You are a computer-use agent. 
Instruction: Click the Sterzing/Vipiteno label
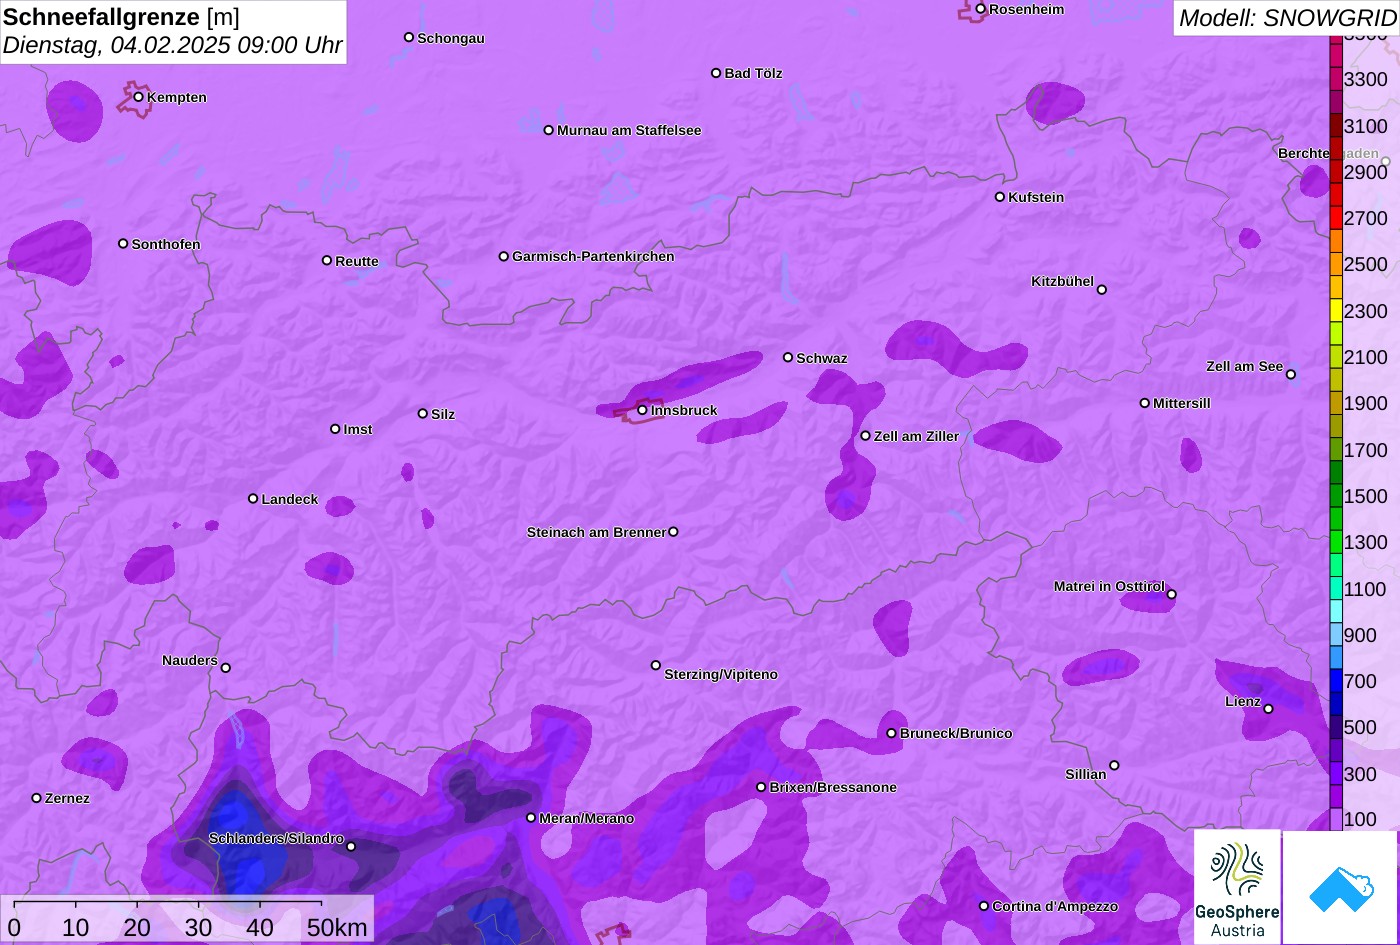[x=721, y=674]
